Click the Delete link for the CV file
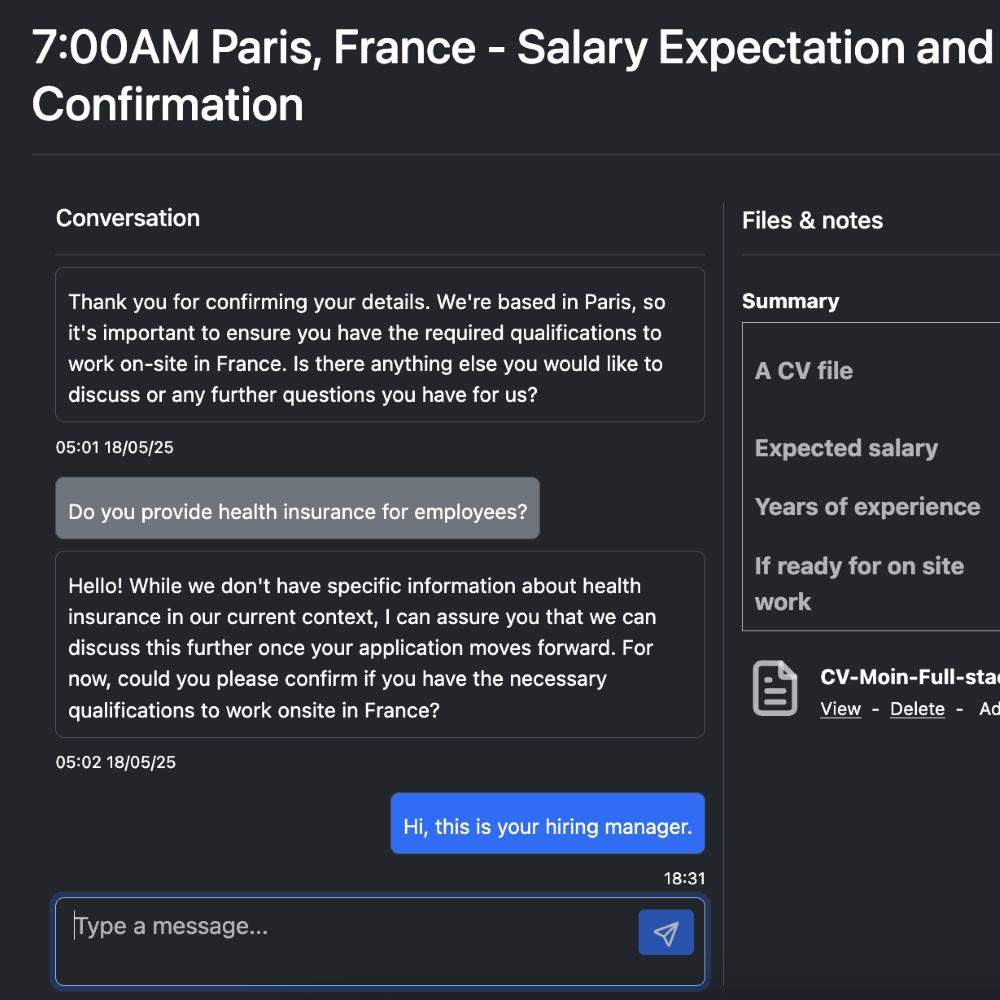 click(917, 709)
